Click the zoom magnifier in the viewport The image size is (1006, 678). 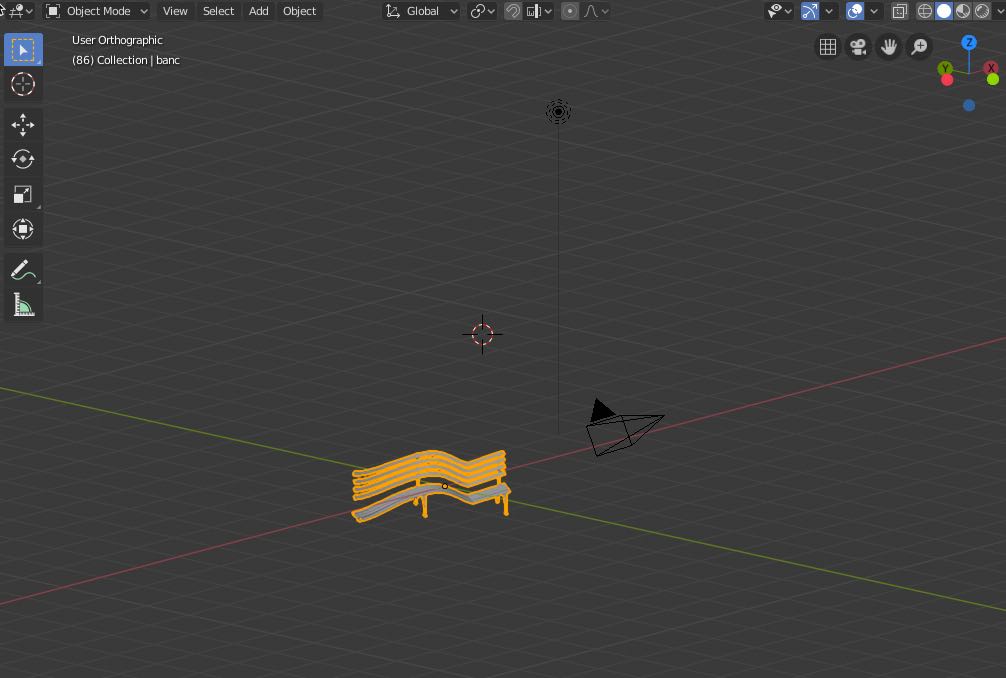coord(919,47)
